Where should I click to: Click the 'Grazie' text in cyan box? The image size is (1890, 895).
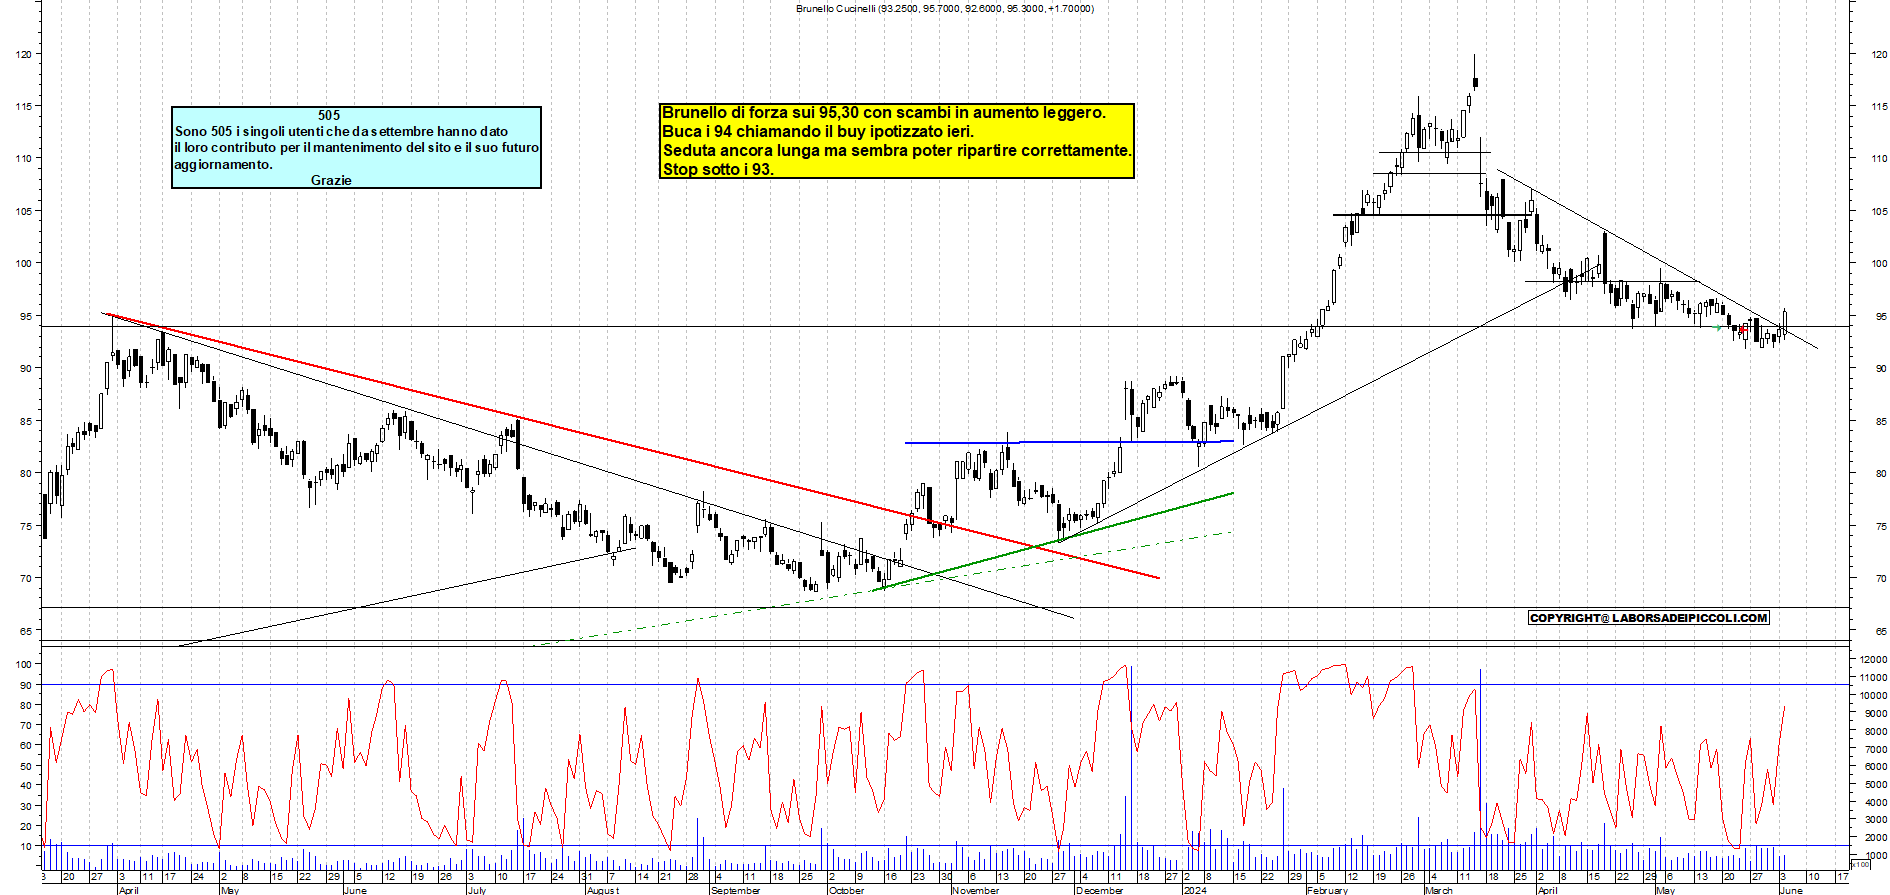tap(331, 180)
